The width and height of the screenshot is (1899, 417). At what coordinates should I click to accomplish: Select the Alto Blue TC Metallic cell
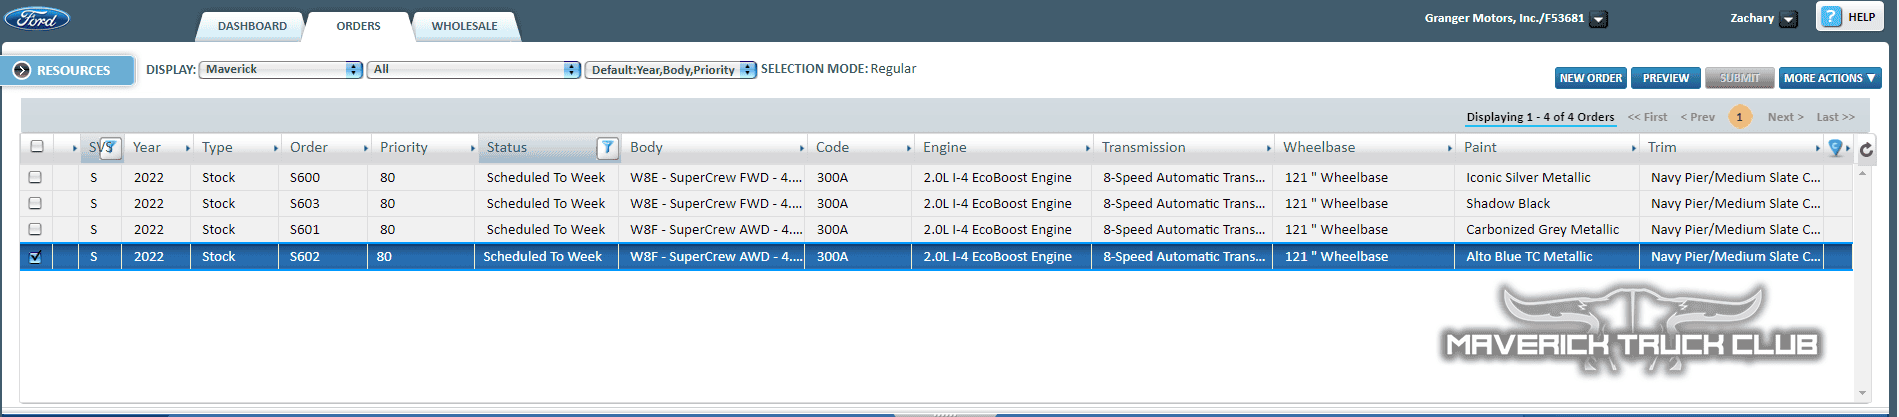(1529, 257)
